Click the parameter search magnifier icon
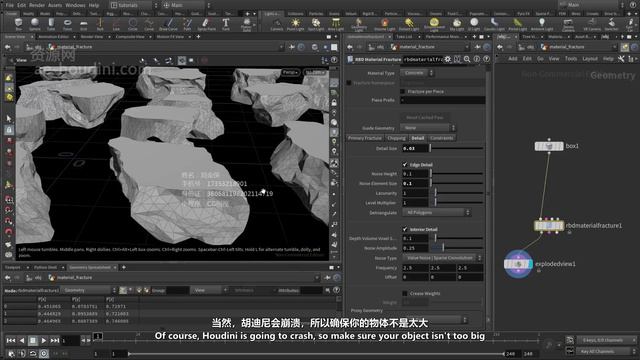Screen dimensions: 640x360 (x=467, y=59)
